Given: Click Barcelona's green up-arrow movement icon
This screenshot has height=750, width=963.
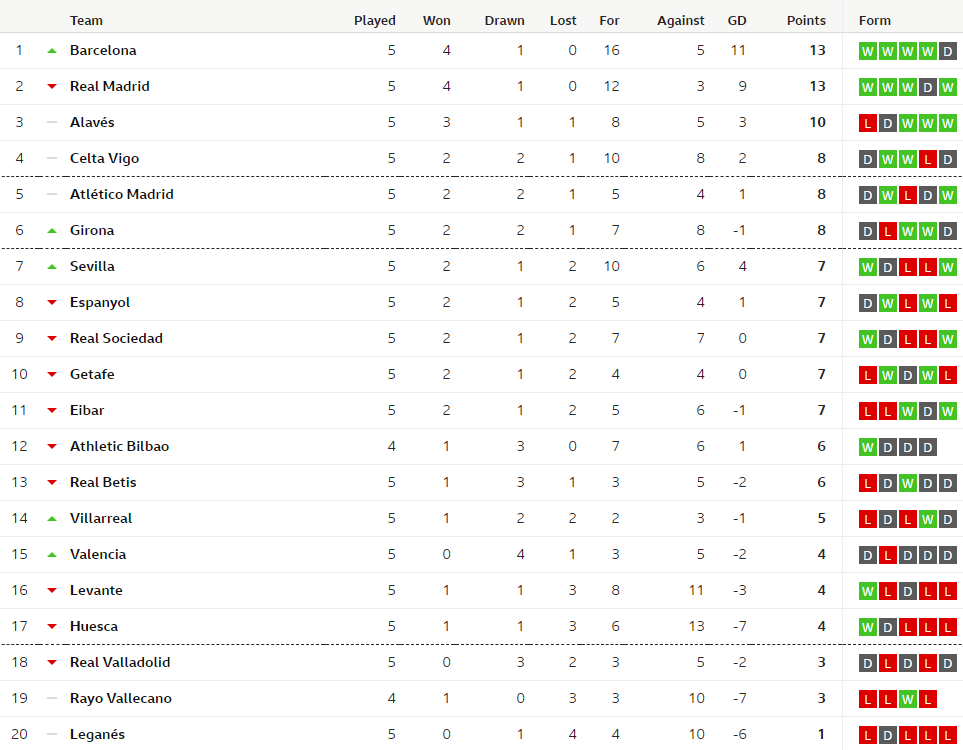Looking at the screenshot, I should pos(52,51).
